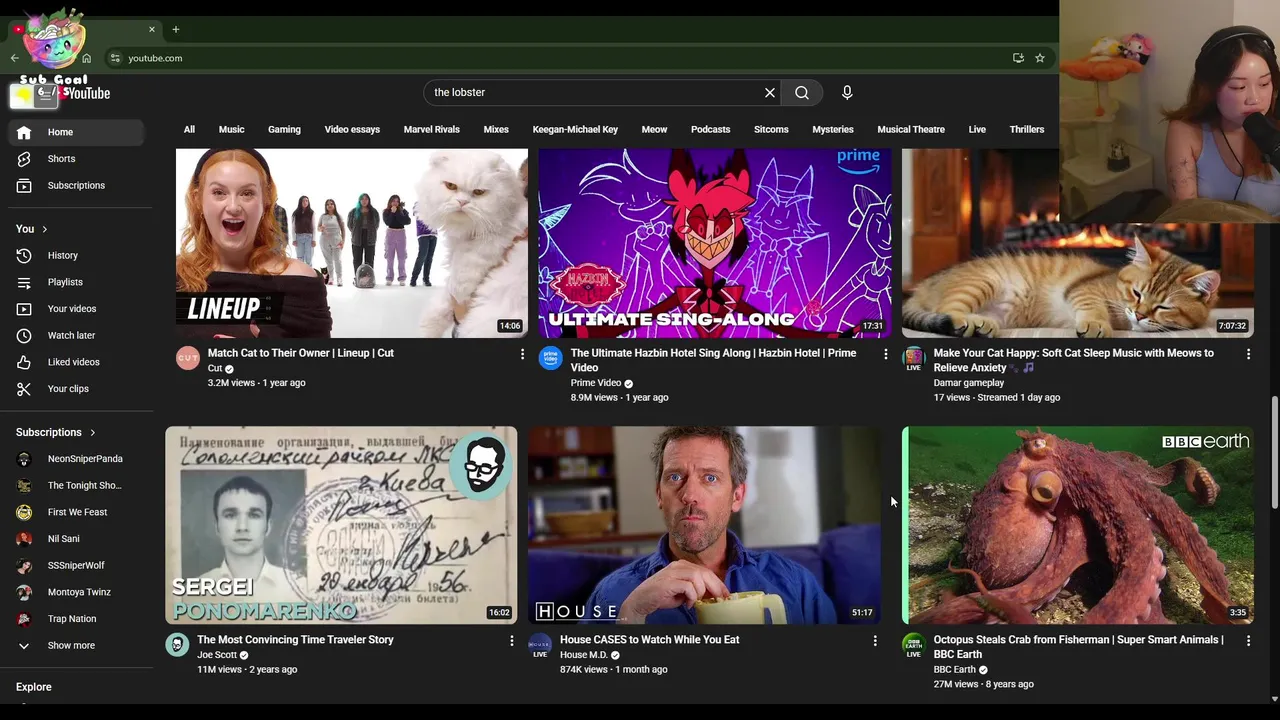This screenshot has height=720, width=1280.
Task: Select the Mysteries filter chip
Action: [x=833, y=130]
